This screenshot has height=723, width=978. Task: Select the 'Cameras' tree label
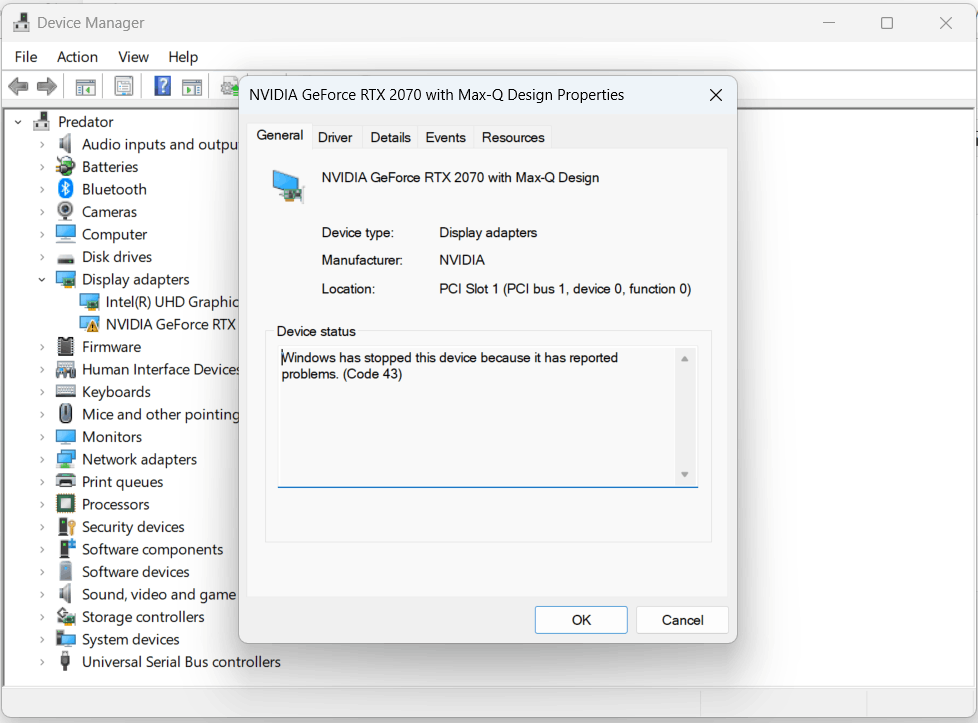(109, 211)
